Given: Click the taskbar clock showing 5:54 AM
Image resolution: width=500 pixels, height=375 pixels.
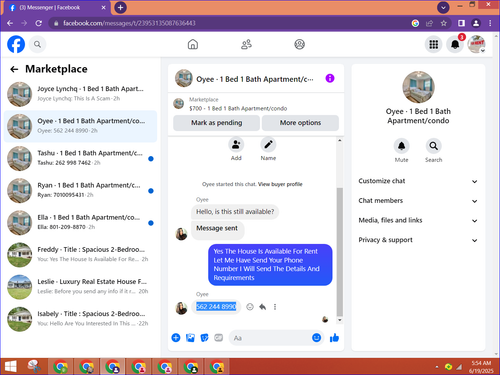Looking at the screenshot, I should [x=481, y=367].
